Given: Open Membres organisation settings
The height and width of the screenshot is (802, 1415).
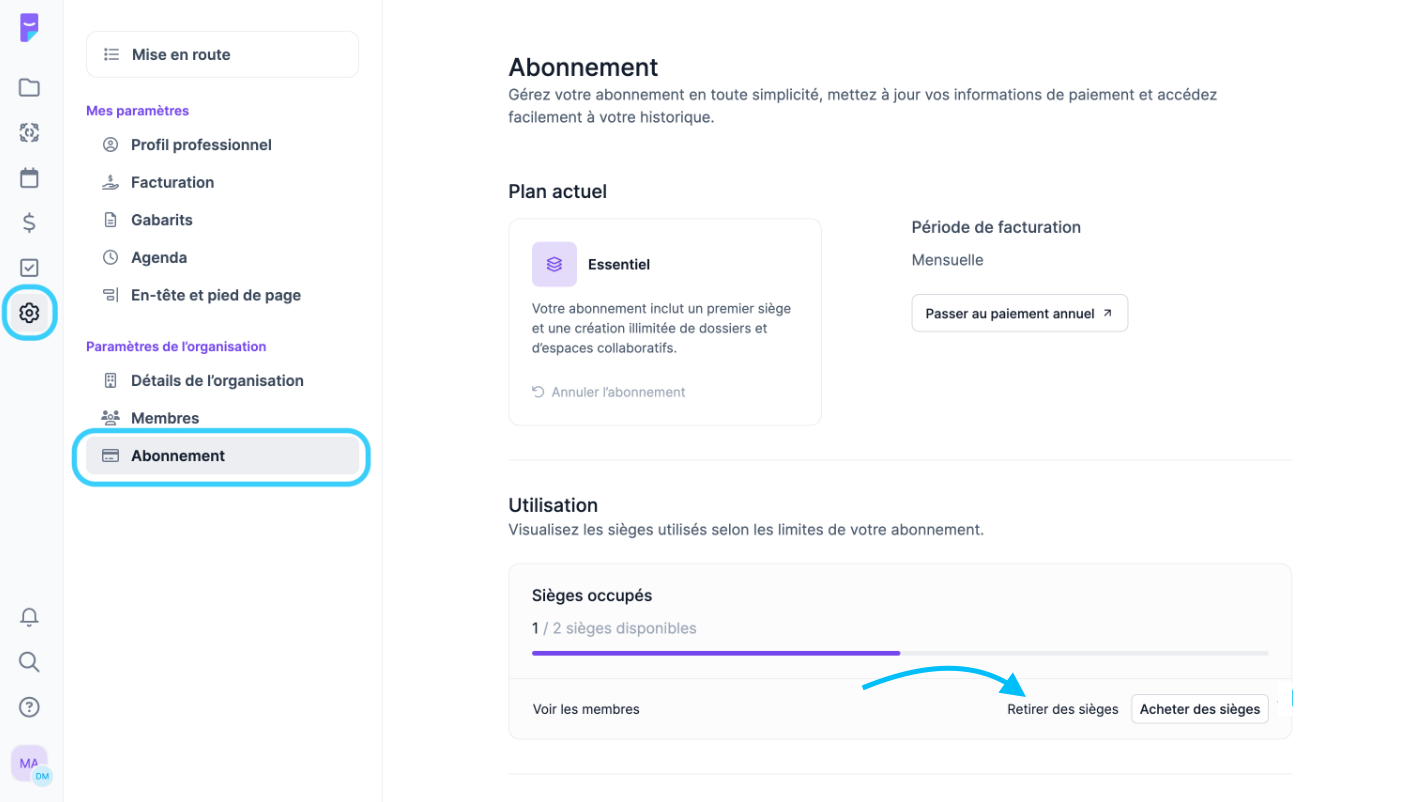Looking at the screenshot, I should (164, 418).
